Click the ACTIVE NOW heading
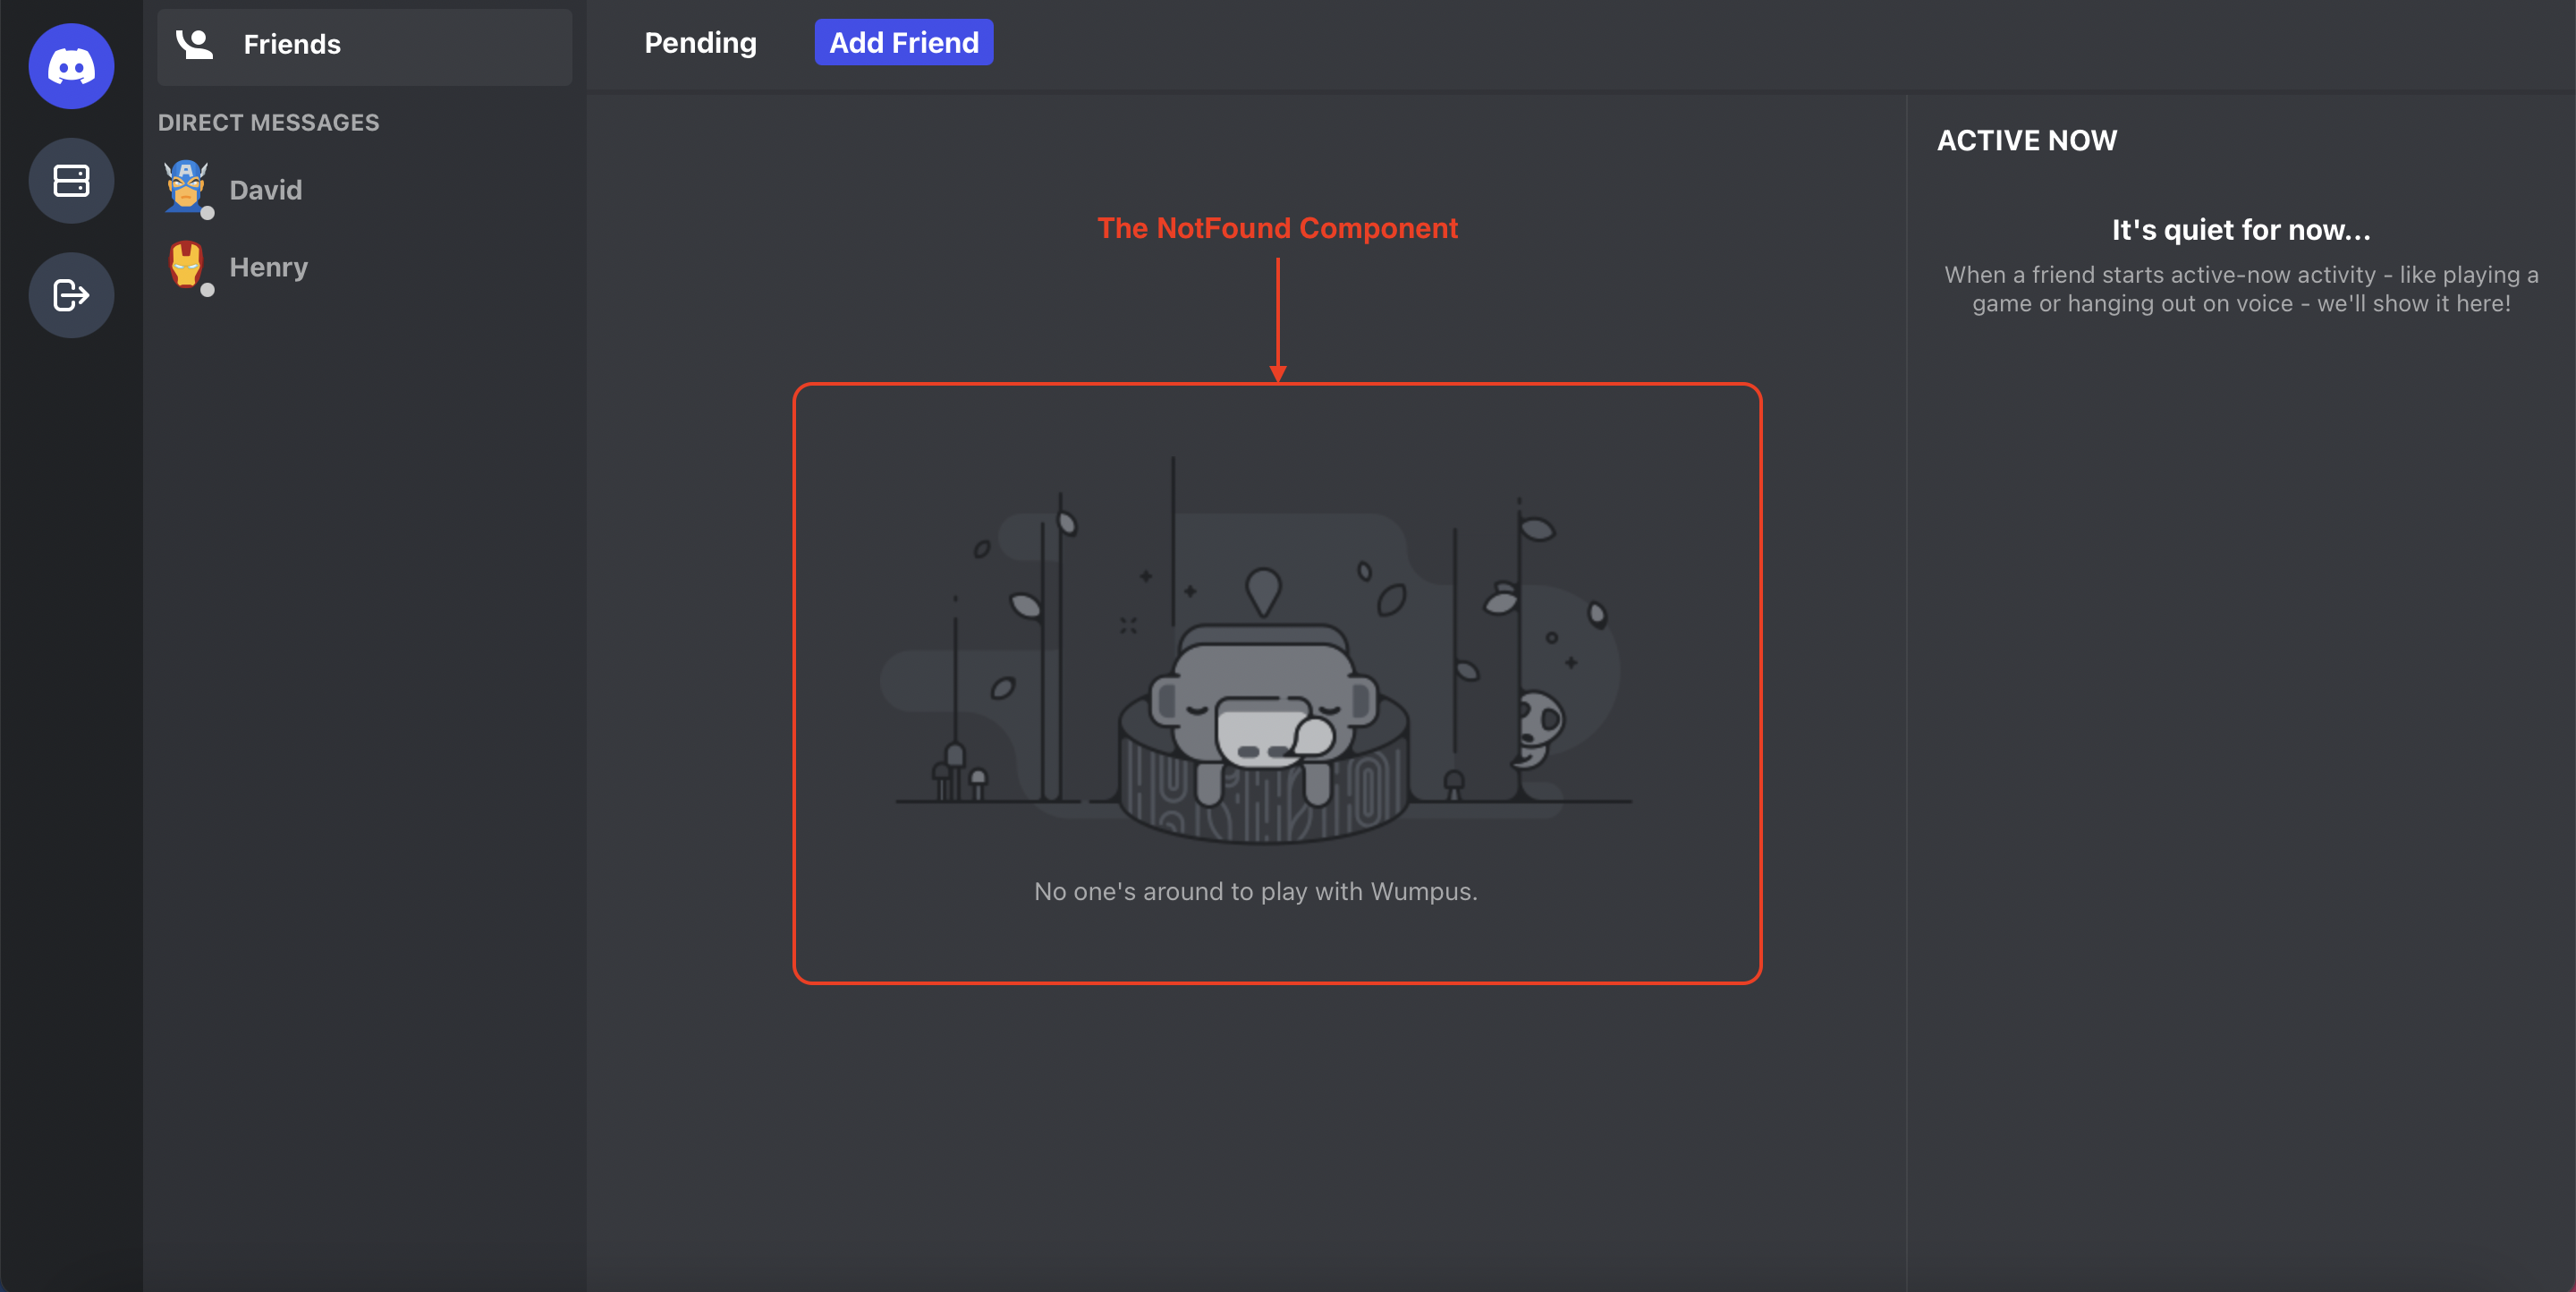This screenshot has height=1292, width=2576. [x=2027, y=140]
